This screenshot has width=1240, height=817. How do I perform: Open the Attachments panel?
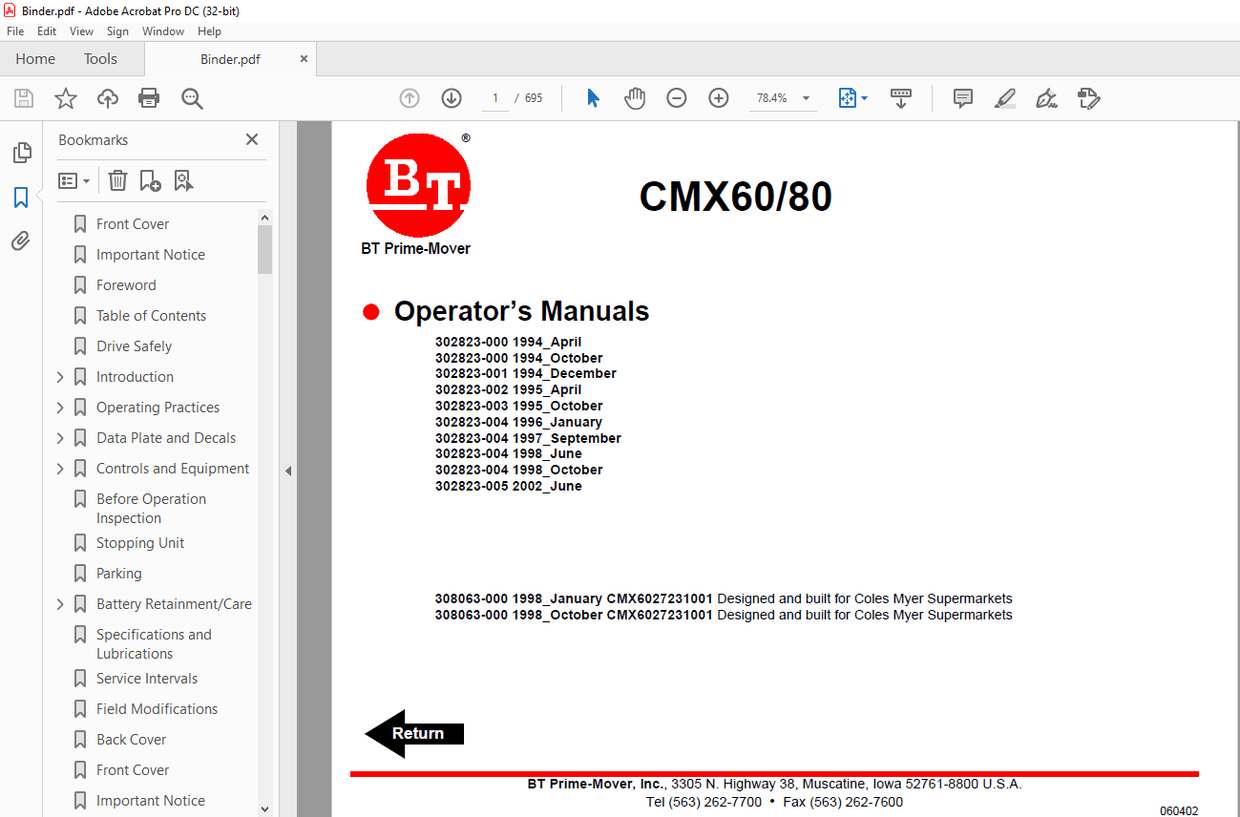22,240
